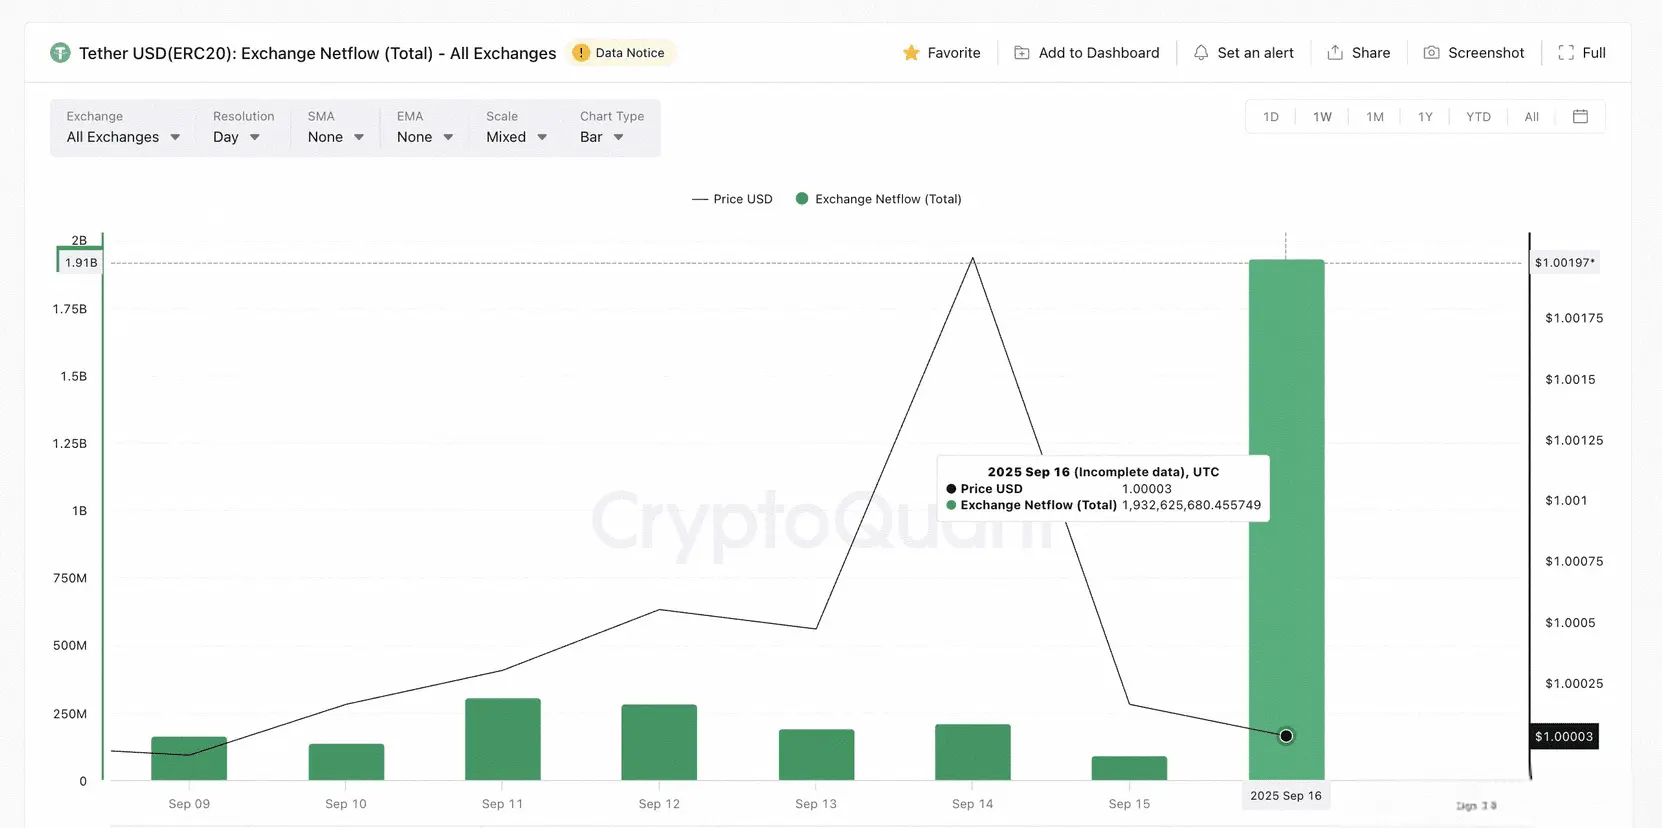The width and height of the screenshot is (1662, 828).
Task: Click the Sep 09 netflow bar
Action: [189, 759]
